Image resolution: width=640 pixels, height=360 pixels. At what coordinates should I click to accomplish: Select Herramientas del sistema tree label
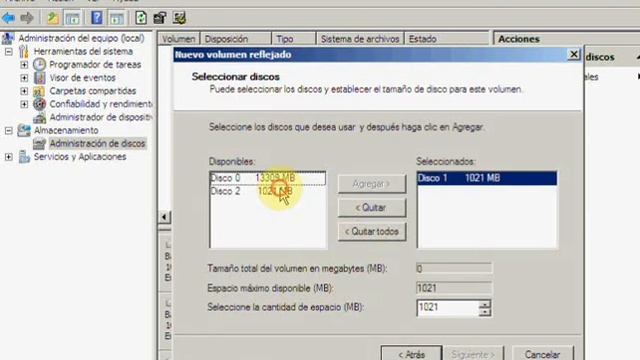[83, 51]
